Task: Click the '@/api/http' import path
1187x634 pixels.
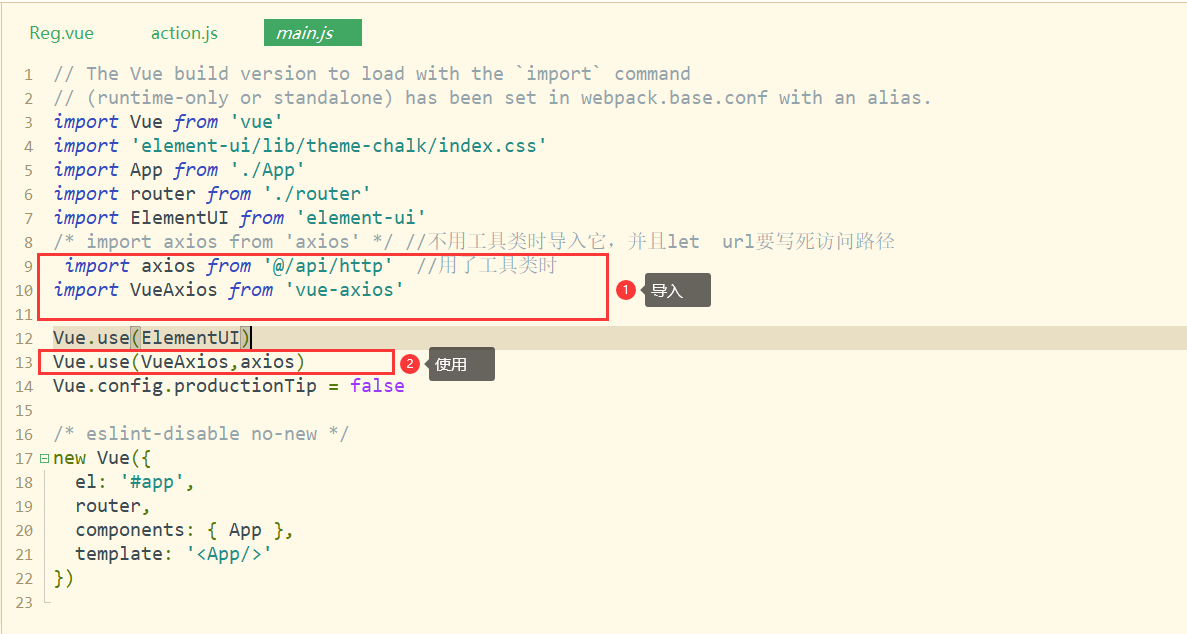Action: (x=327, y=266)
